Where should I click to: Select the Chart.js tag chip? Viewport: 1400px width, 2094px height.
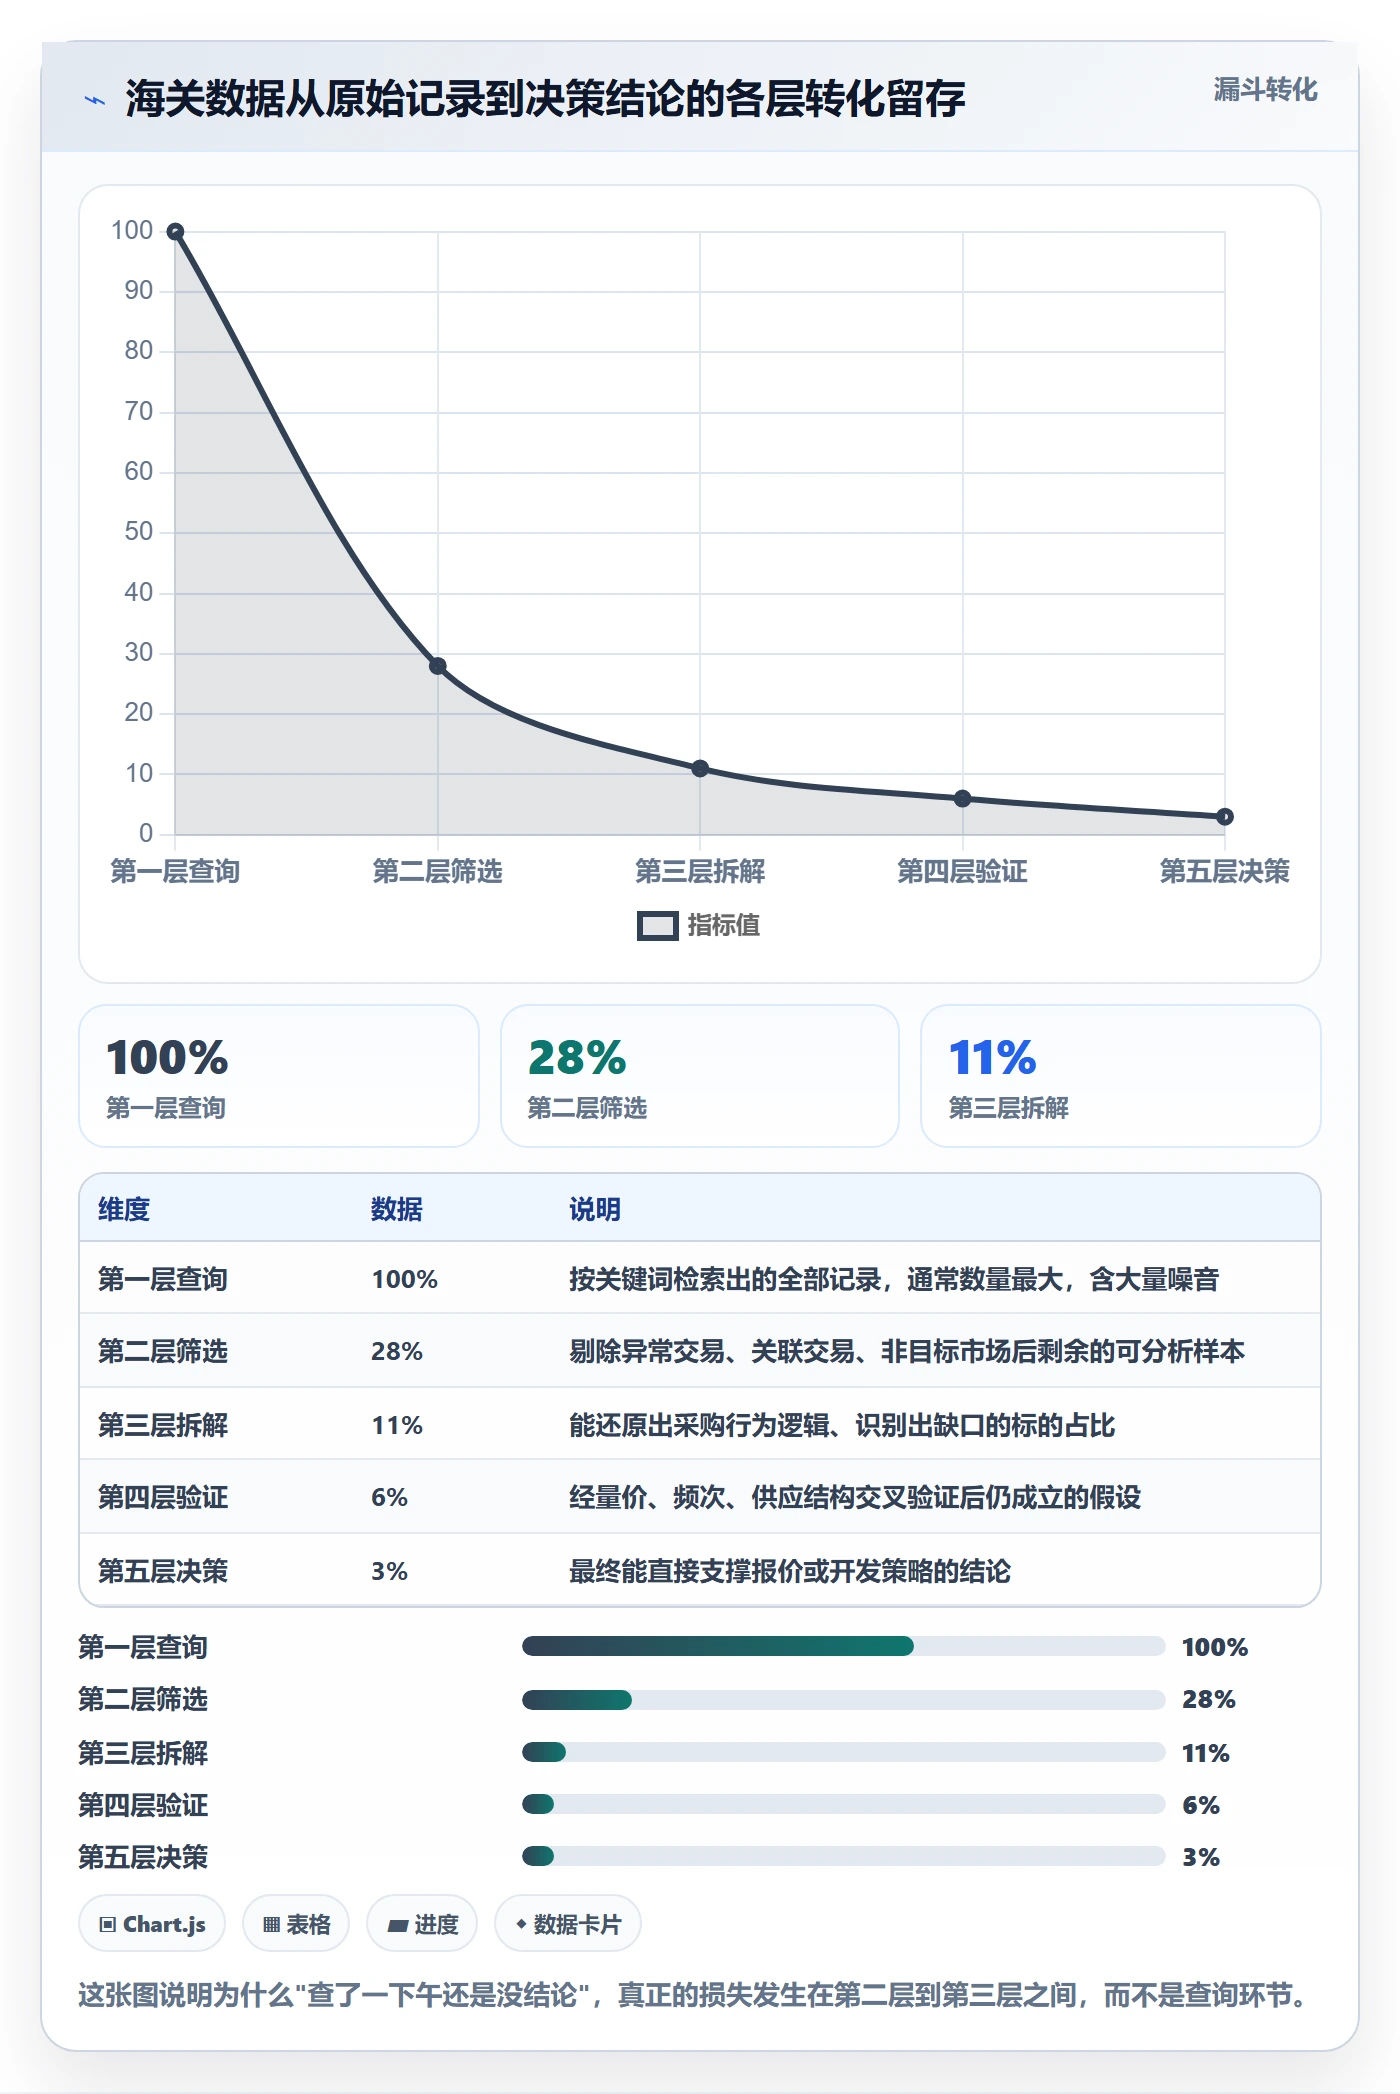pyautogui.click(x=152, y=1924)
